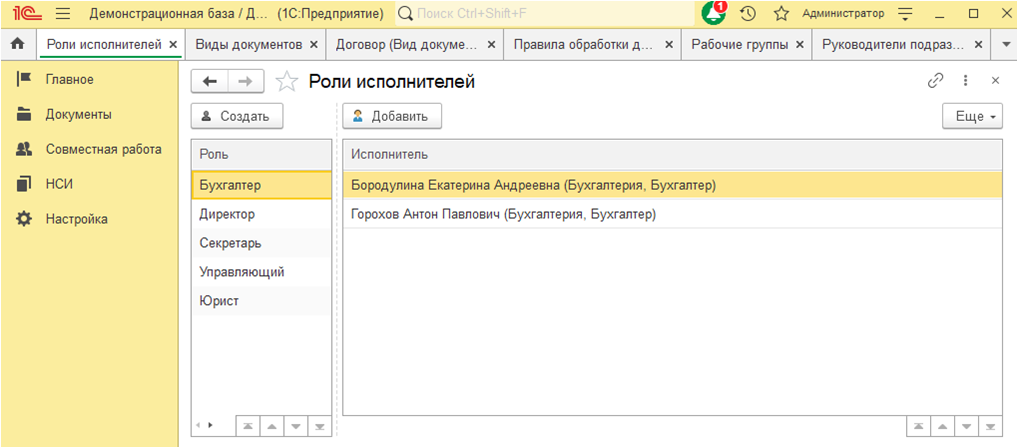Image resolution: width=1018 pixels, height=448 pixels.
Task: Select Горохов Антон Павлович row
Action: click(x=503, y=214)
